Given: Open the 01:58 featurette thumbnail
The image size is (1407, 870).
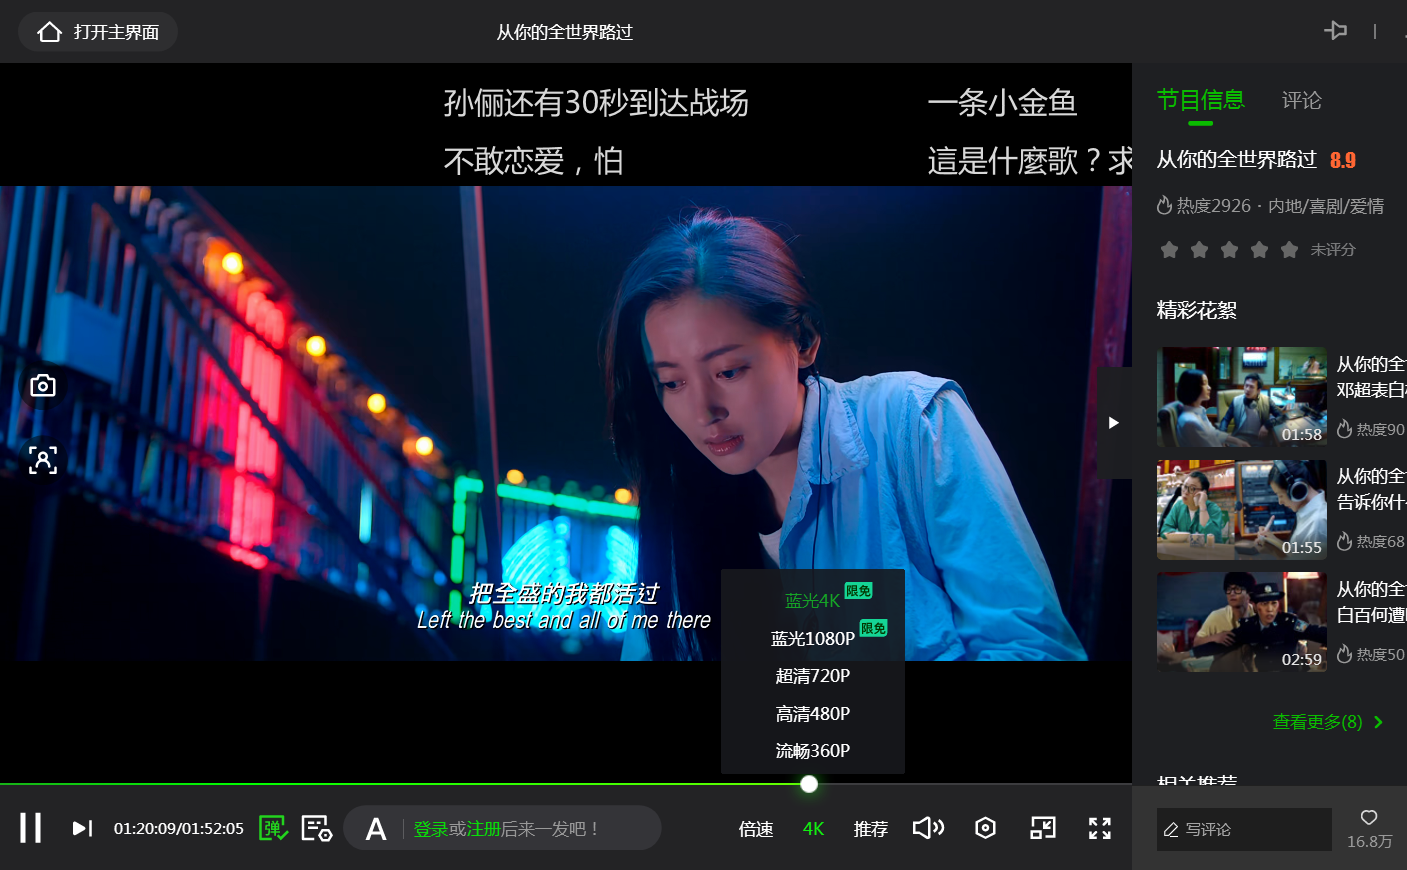Looking at the screenshot, I should coord(1242,397).
